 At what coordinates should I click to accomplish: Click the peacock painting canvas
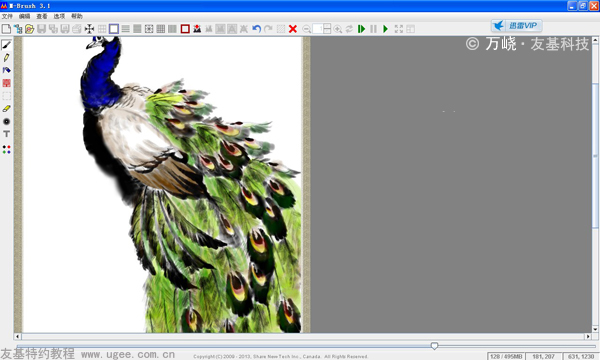pos(162,184)
